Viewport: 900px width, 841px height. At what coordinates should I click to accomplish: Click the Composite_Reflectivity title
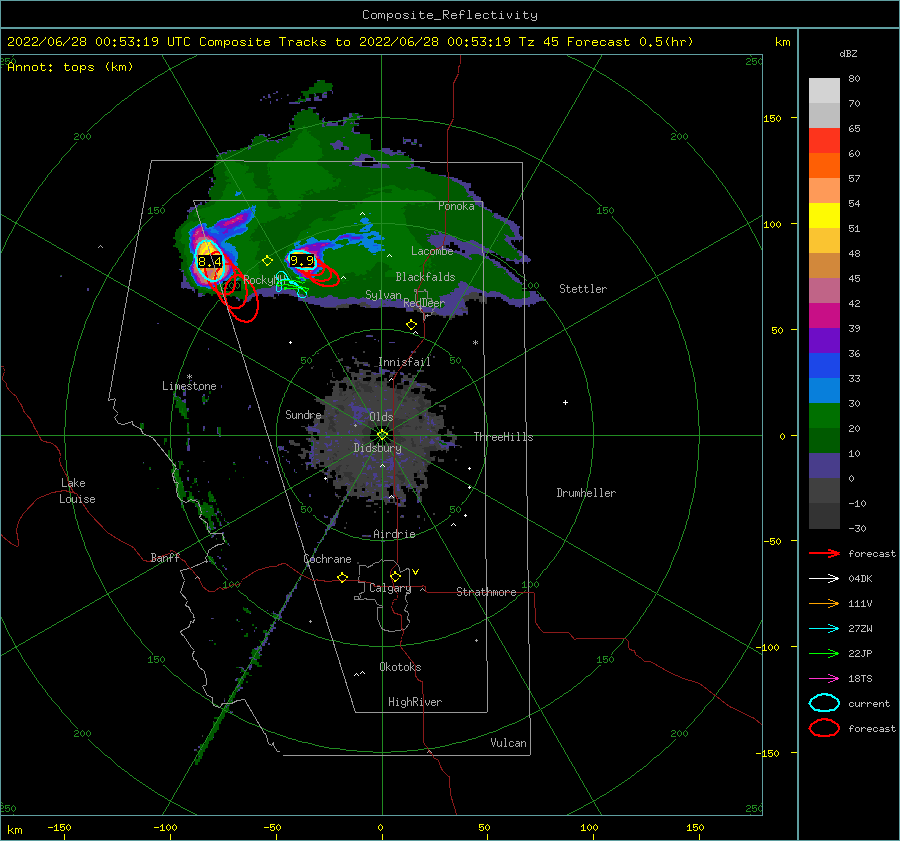click(x=450, y=15)
